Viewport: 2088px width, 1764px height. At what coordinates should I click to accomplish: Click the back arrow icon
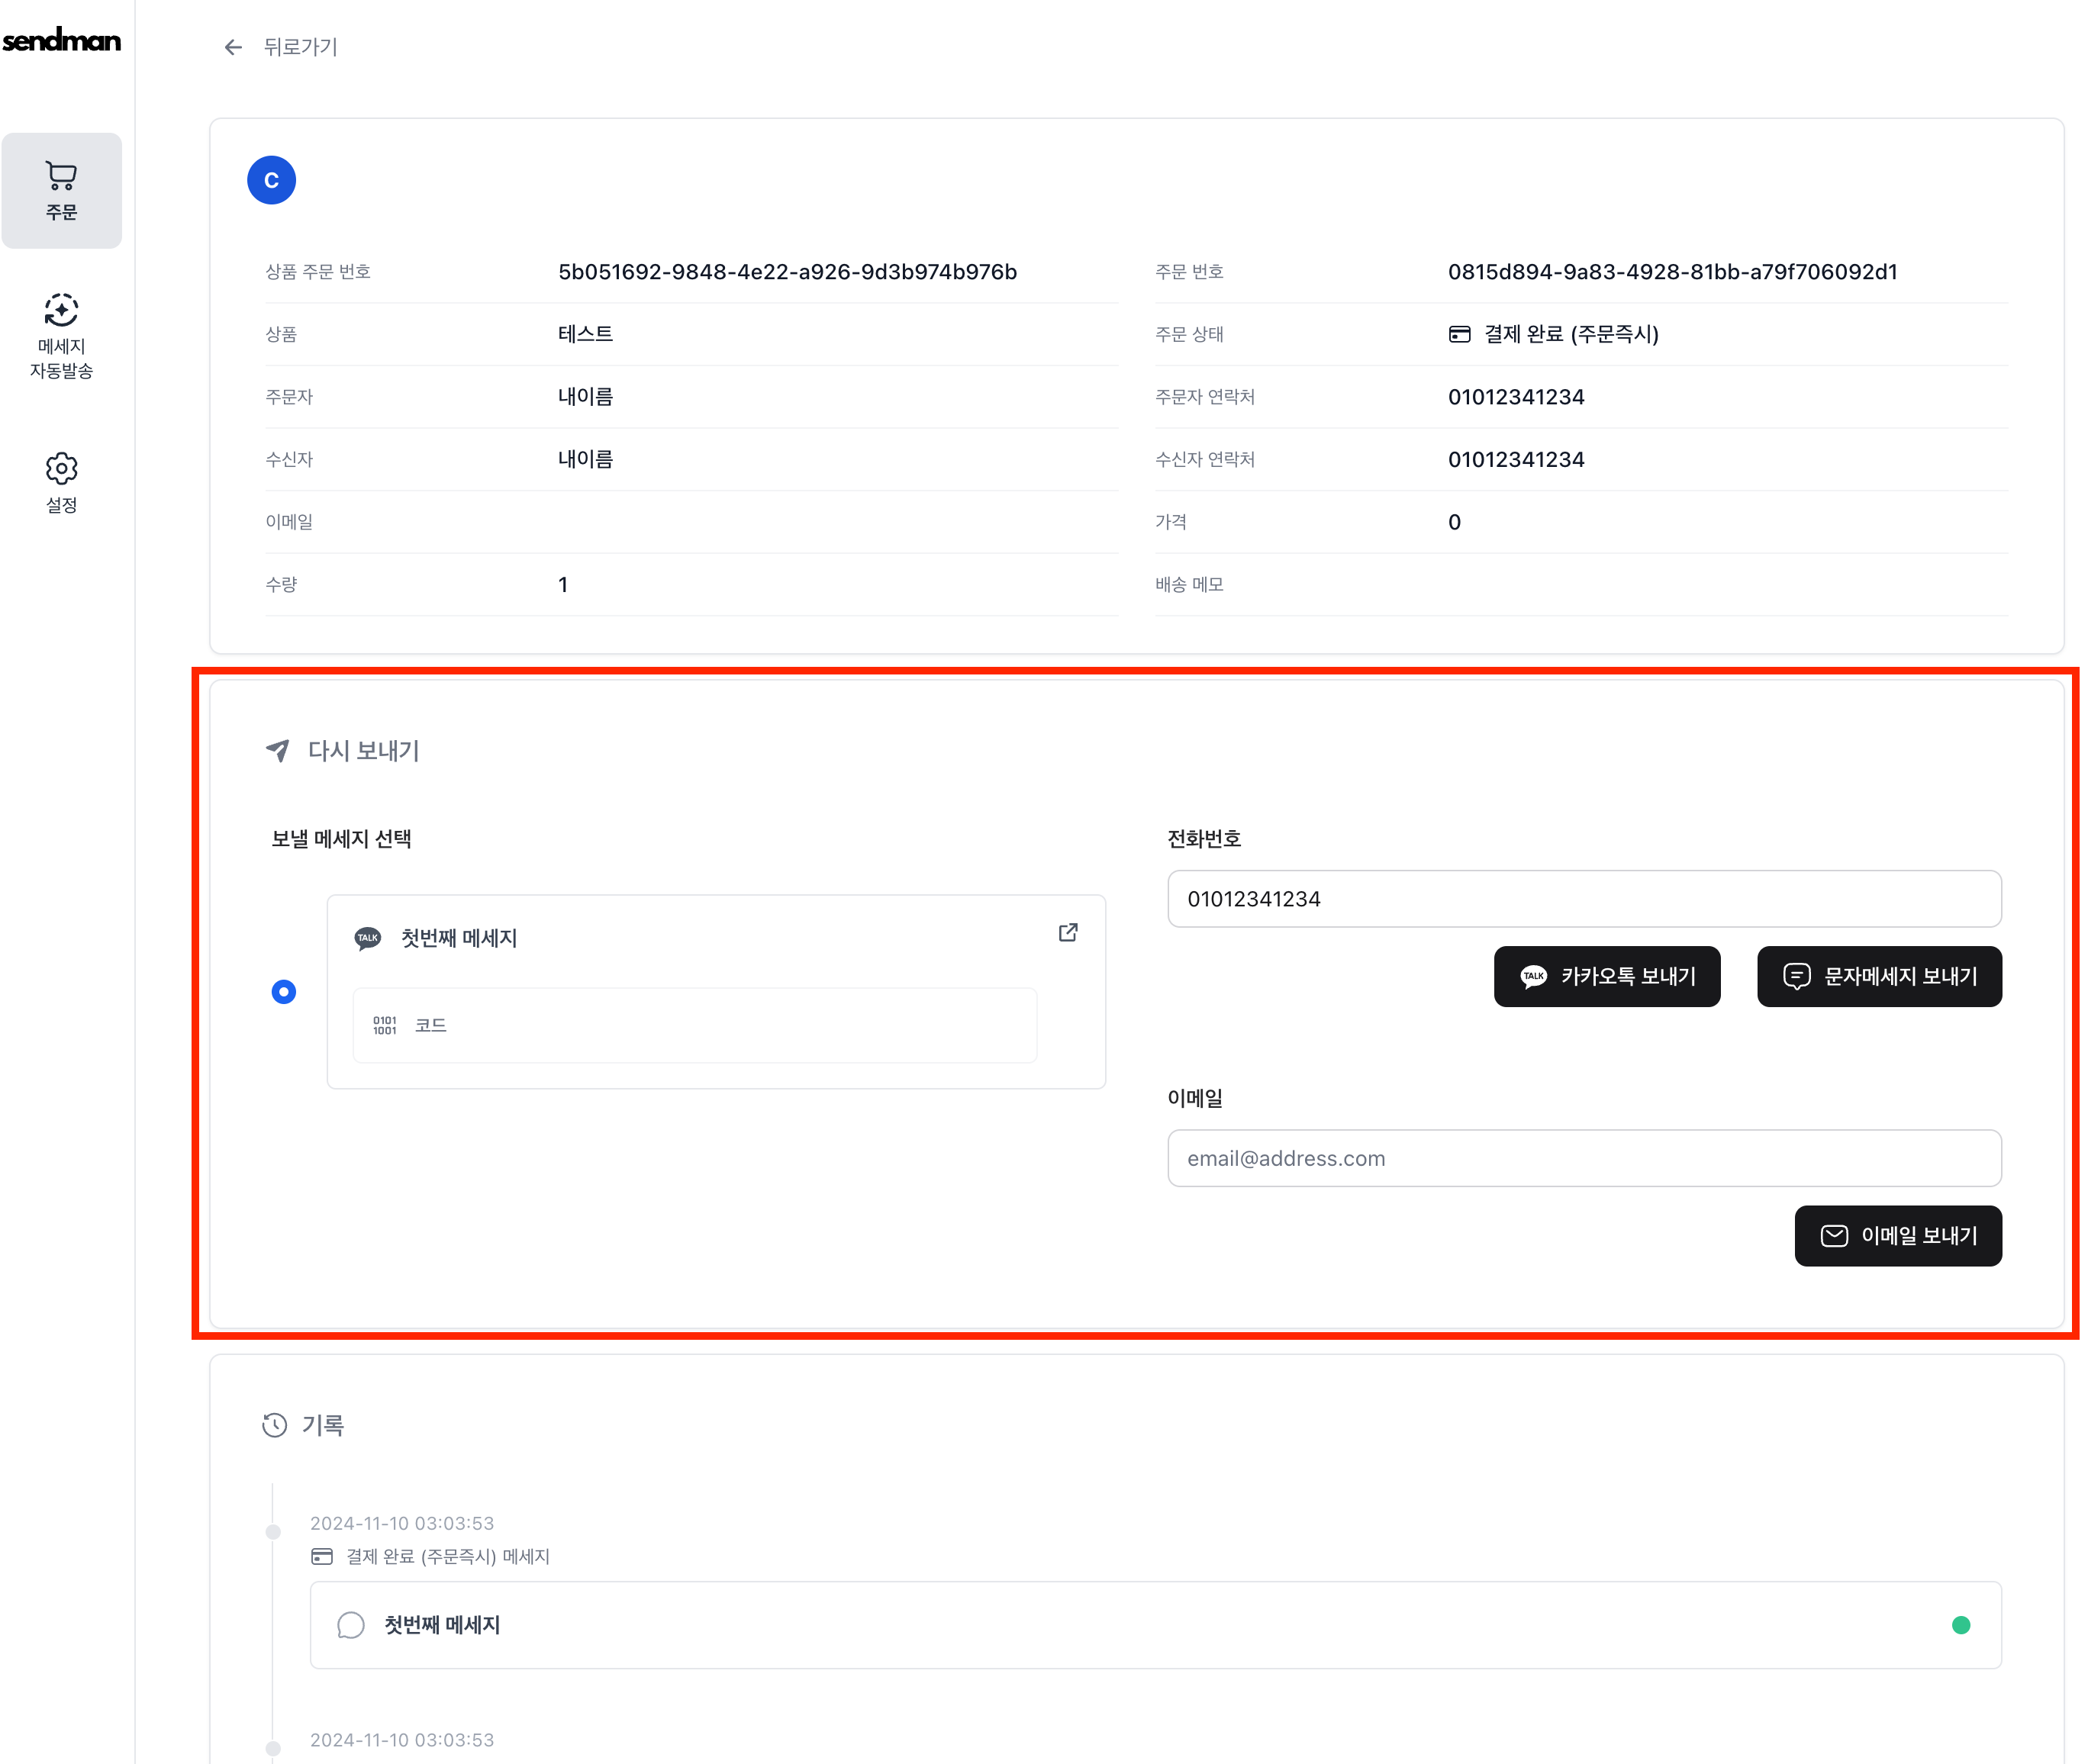pyautogui.click(x=233, y=47)
